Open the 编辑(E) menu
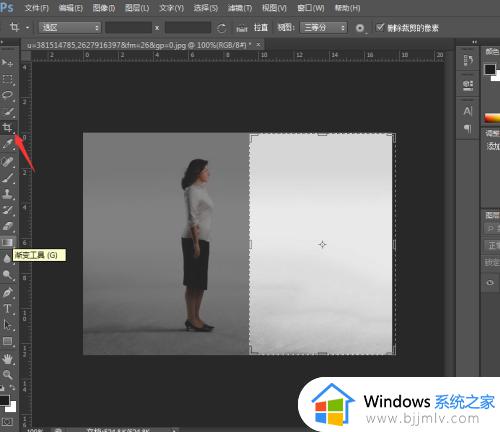The width and height of the screenshot is (500, 432). [x=71, y=8]
